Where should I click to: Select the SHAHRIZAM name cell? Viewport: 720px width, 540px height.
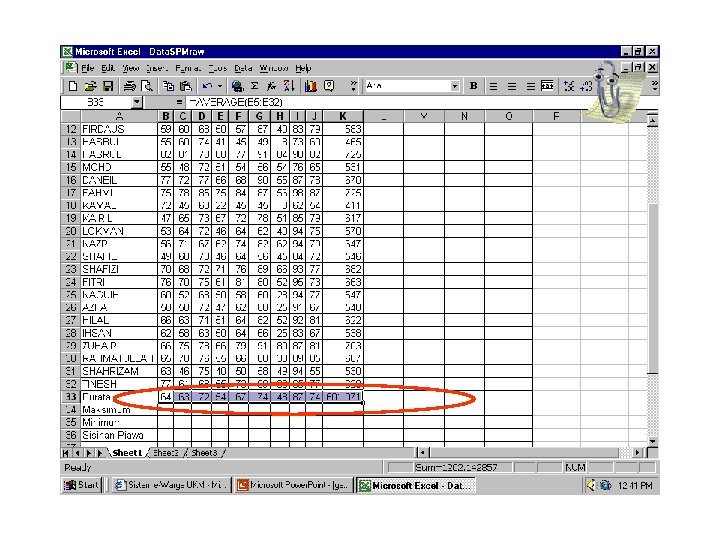[119, 371]
